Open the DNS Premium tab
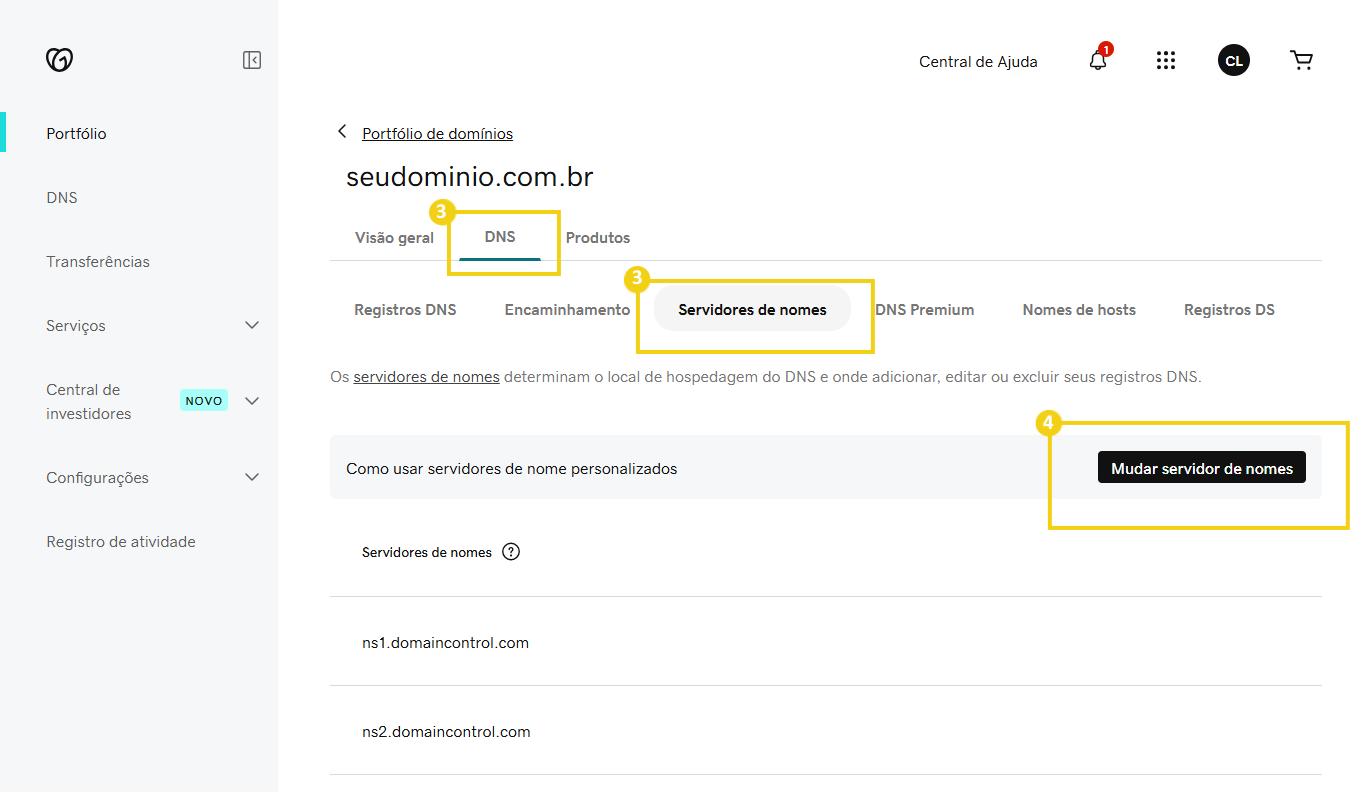This screenshot has width=1361, height=792. click(924, 309)
